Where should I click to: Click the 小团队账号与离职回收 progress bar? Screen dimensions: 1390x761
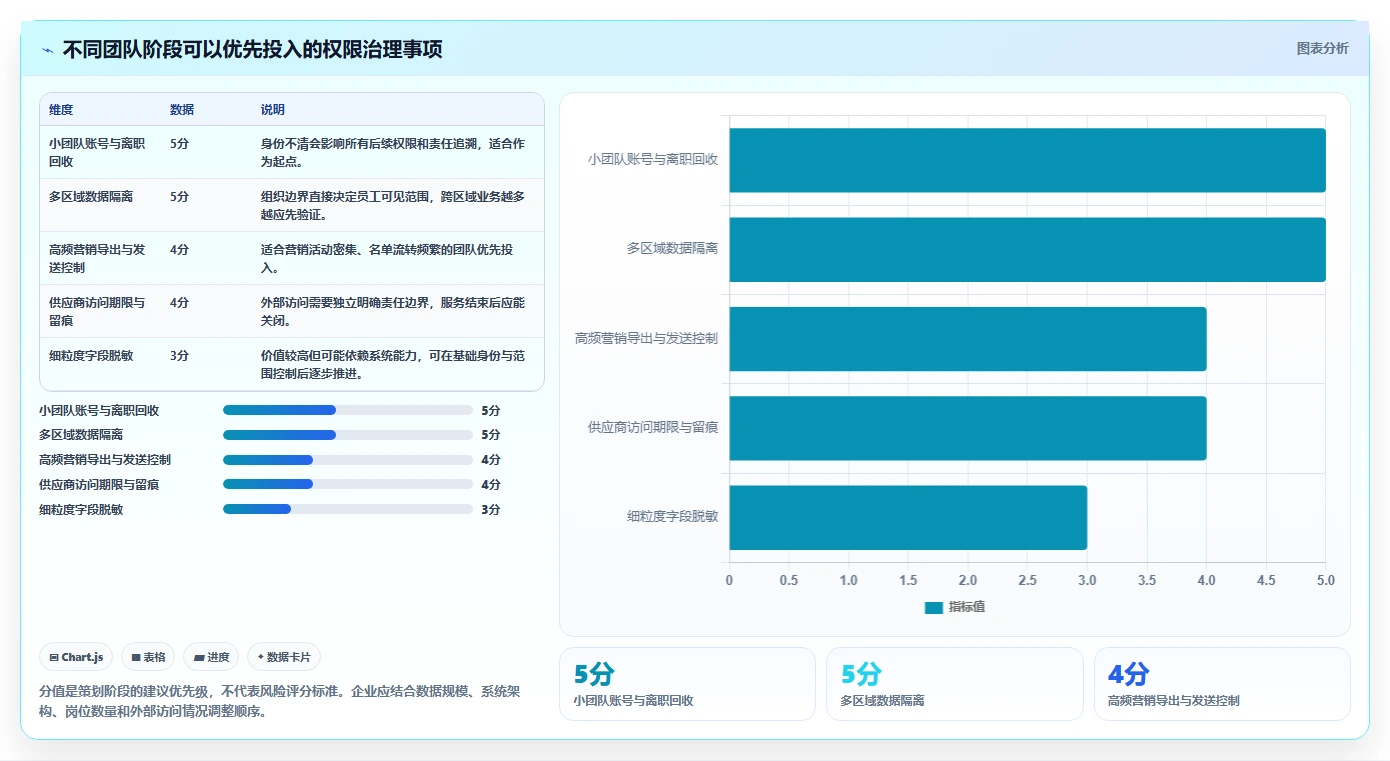[x=347, y=410]
